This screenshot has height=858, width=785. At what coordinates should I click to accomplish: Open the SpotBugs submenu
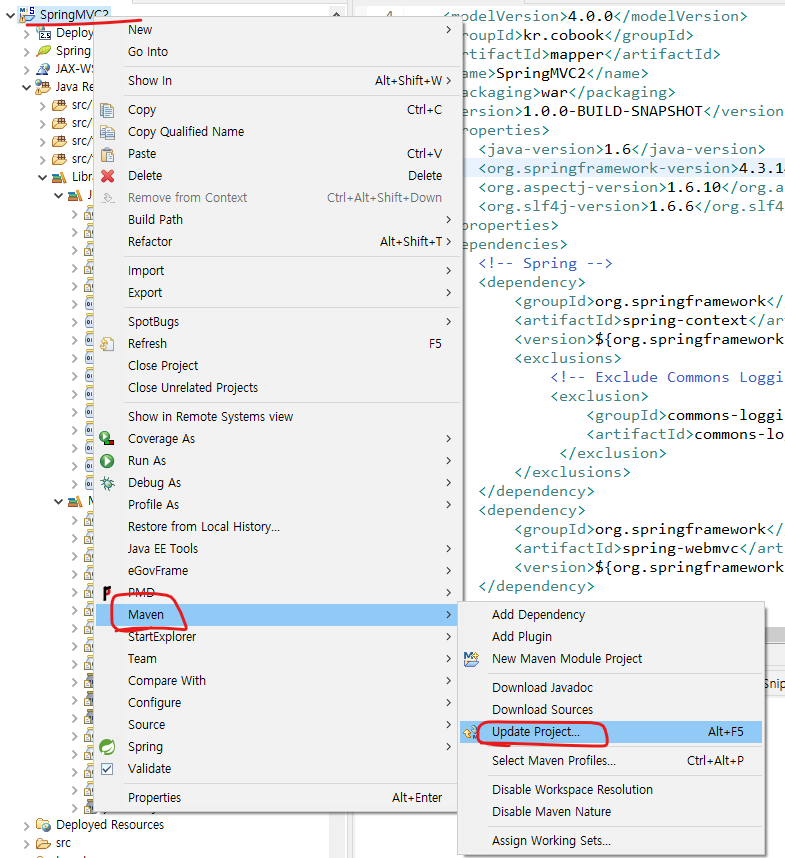point(277,322)
